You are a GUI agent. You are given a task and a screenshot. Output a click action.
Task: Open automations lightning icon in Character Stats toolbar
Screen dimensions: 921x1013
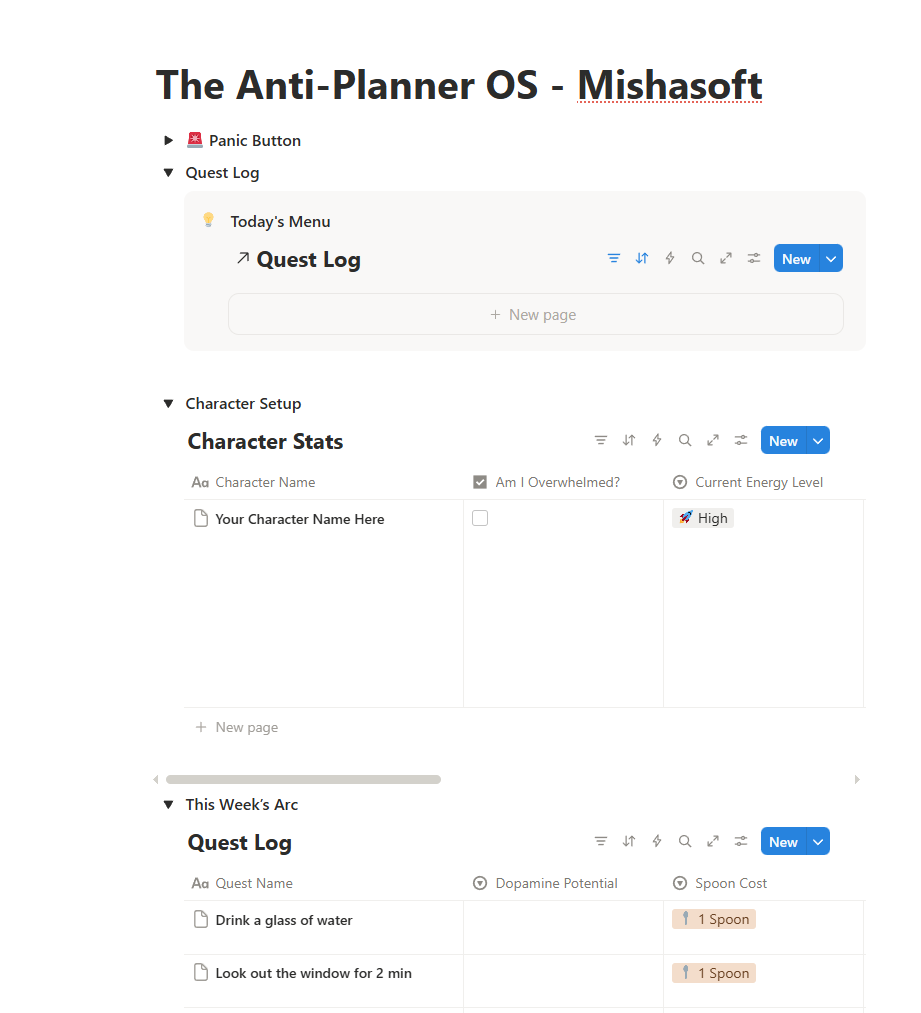[x=657, y=441]
